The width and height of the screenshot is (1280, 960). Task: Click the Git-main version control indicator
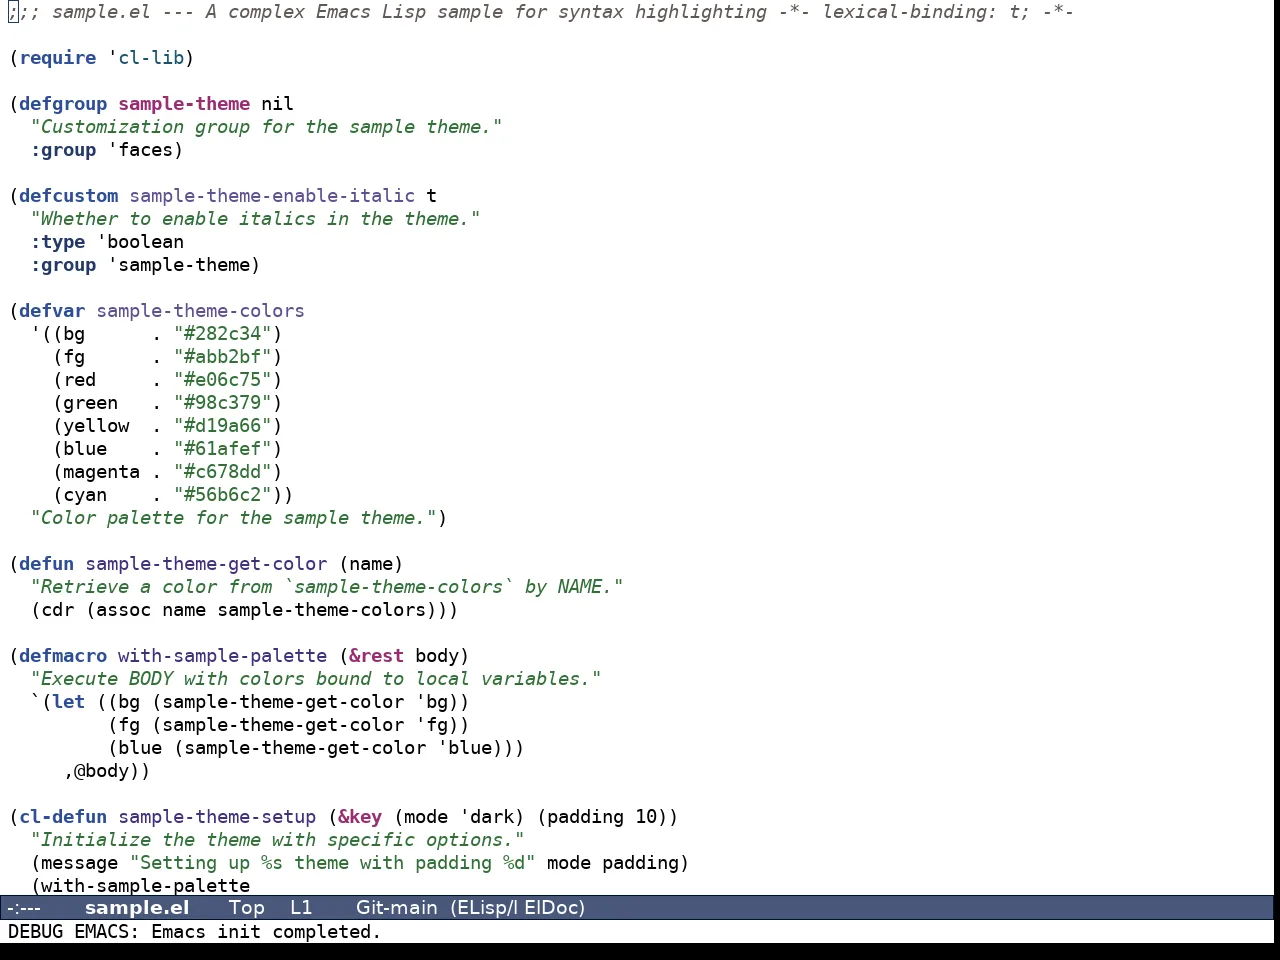point(396,908)
